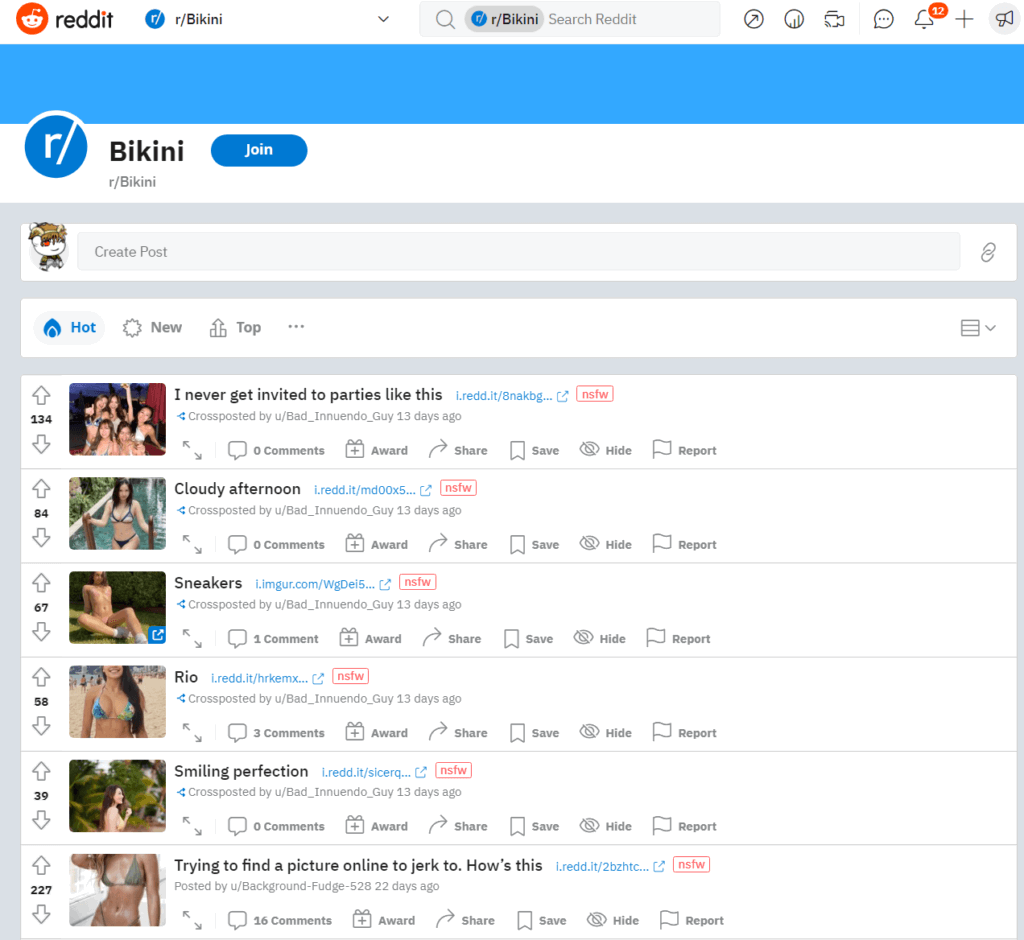Image resolution: width=1024 pixels, height=940 pixels.
Task: Open the card view layout dropdown
Action: [x=978, y=328]
